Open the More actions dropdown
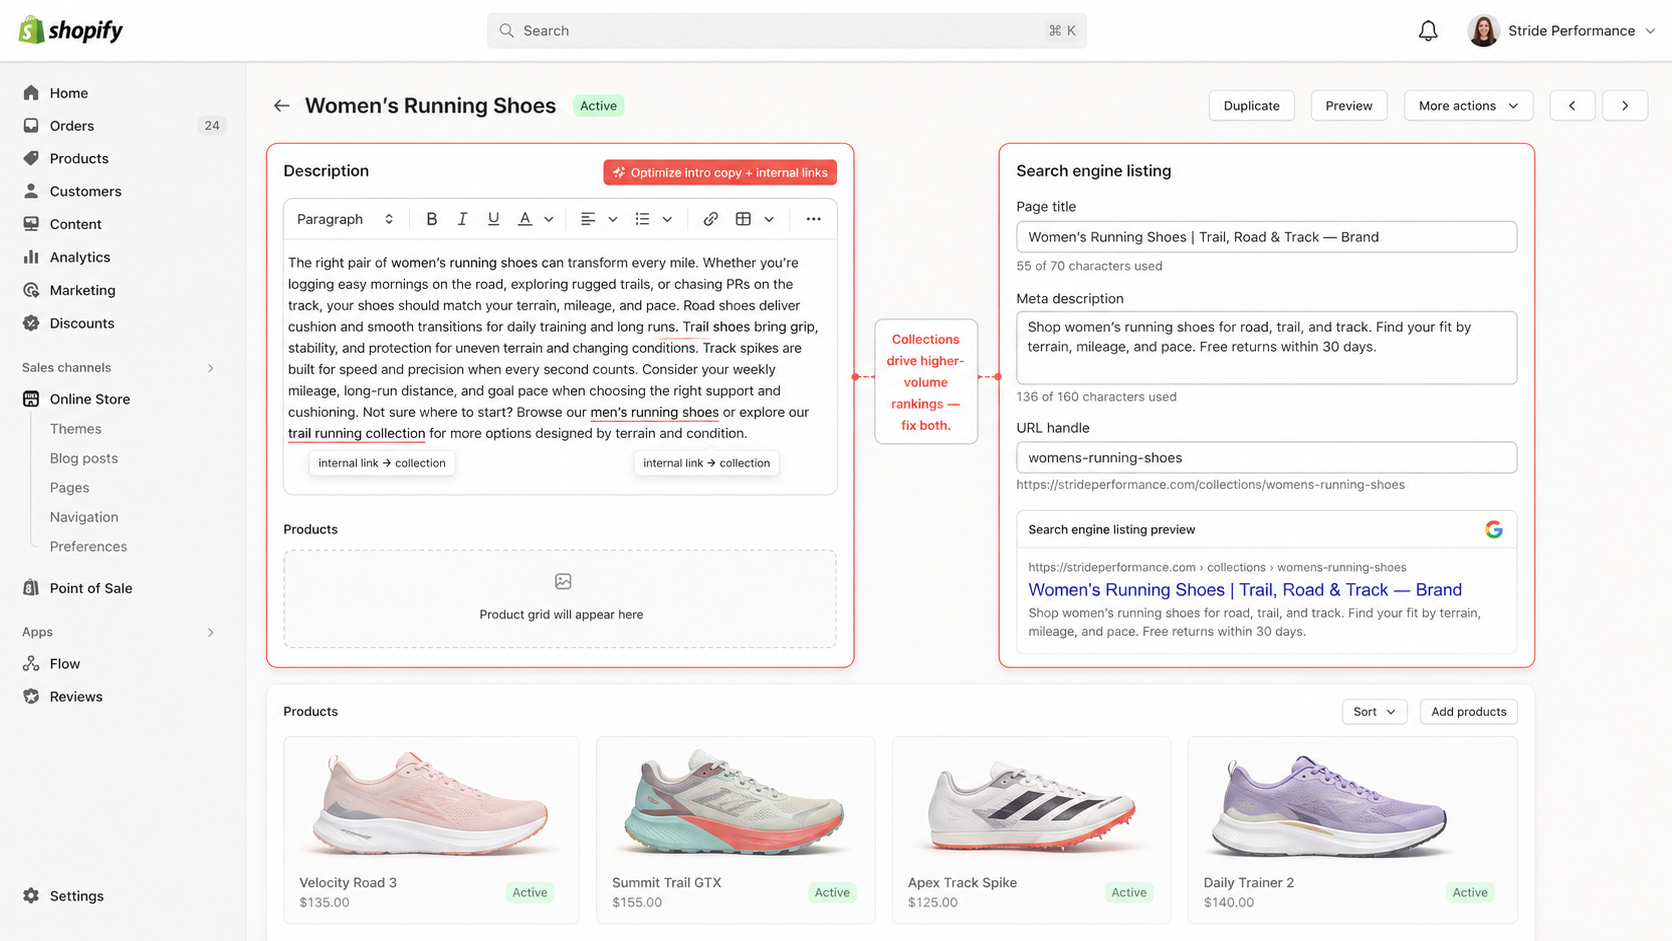The height and width of the screenshot is (941, 1672). pyautogui.click(x=1467, y=105)
